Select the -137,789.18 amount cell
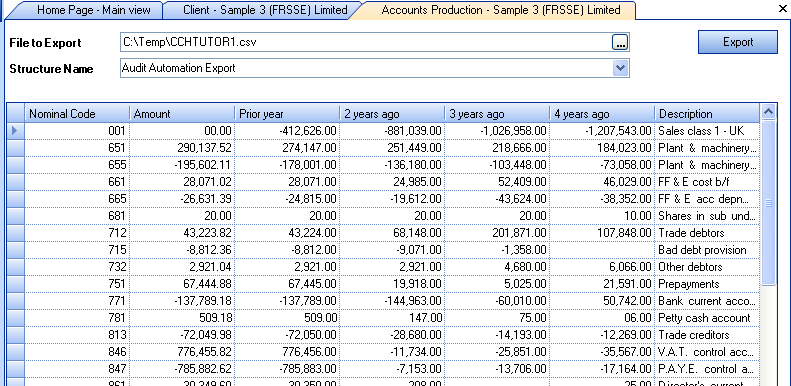The width and height of the screenshot is (791, 386). 182,301
